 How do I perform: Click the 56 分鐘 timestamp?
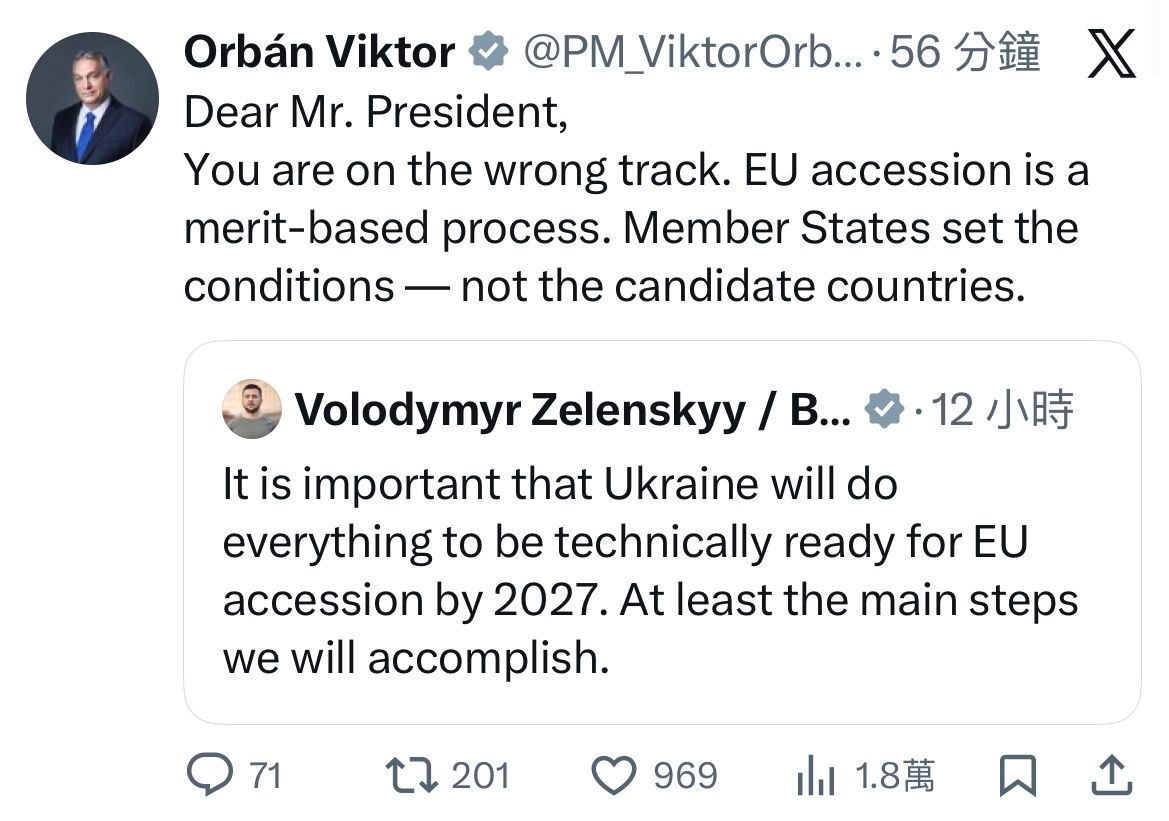[965, 52]
